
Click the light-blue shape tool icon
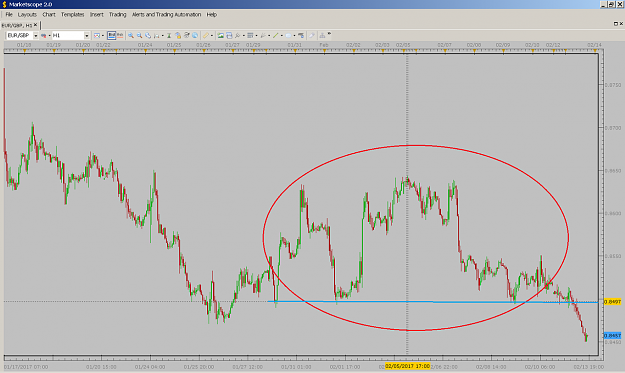tap(288, 35)
